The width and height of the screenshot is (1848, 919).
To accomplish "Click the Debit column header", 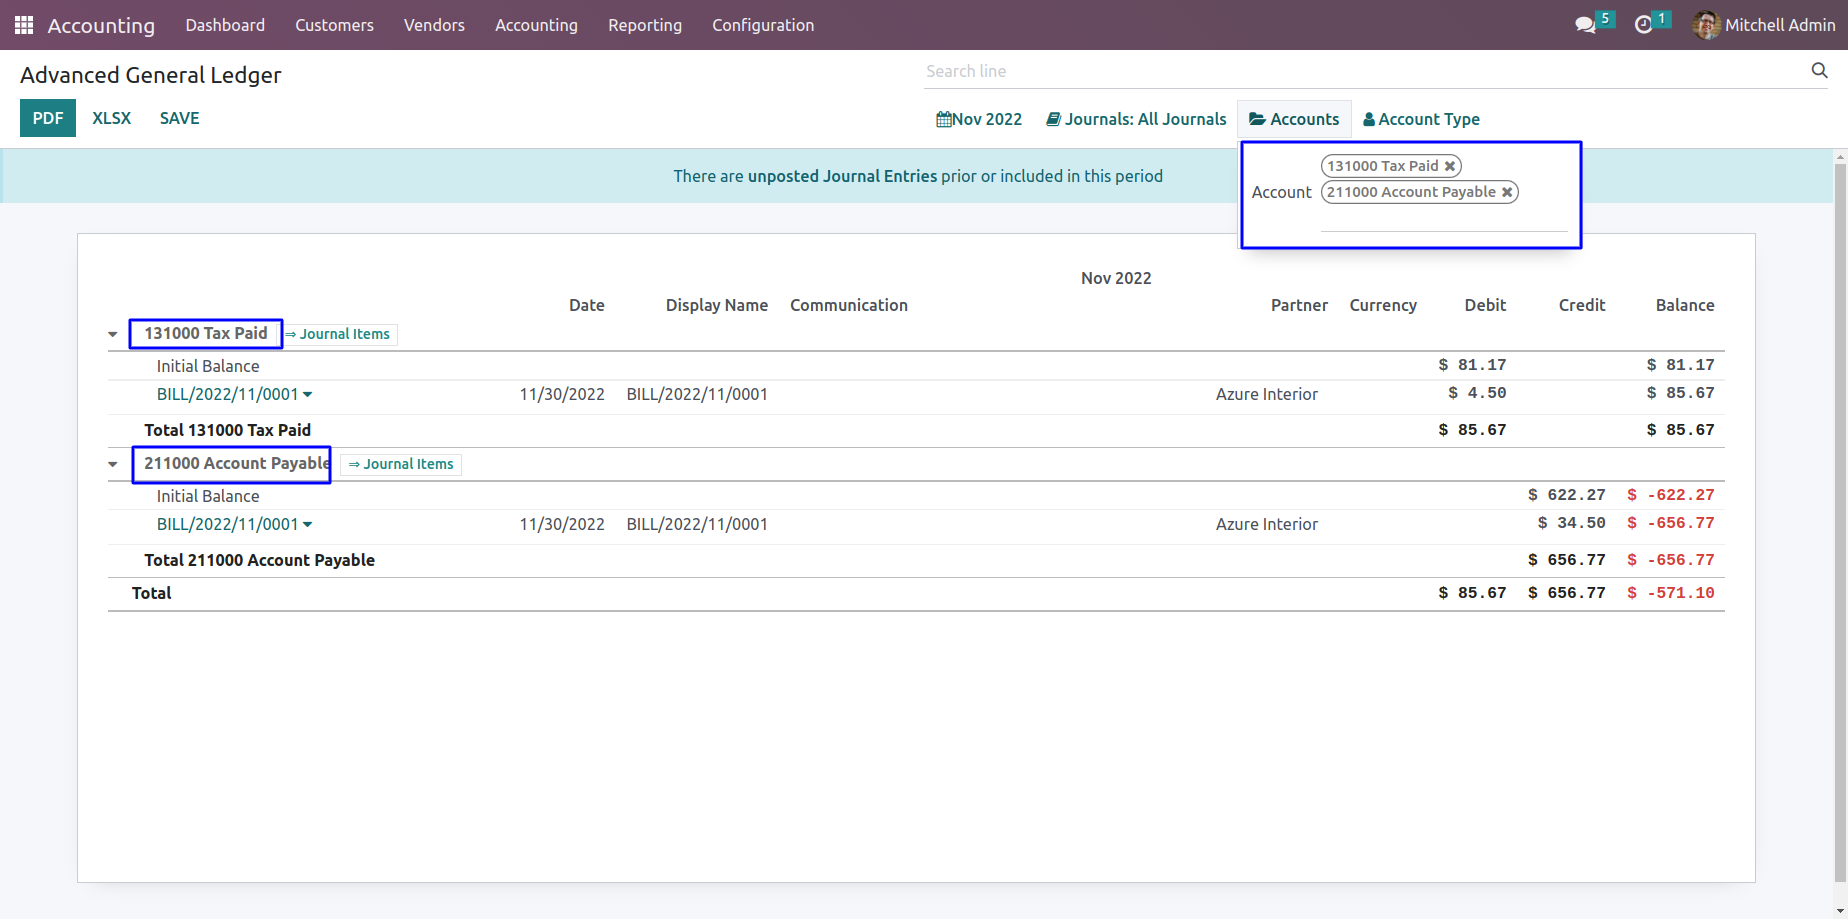I will click(x=1485, y=305).
